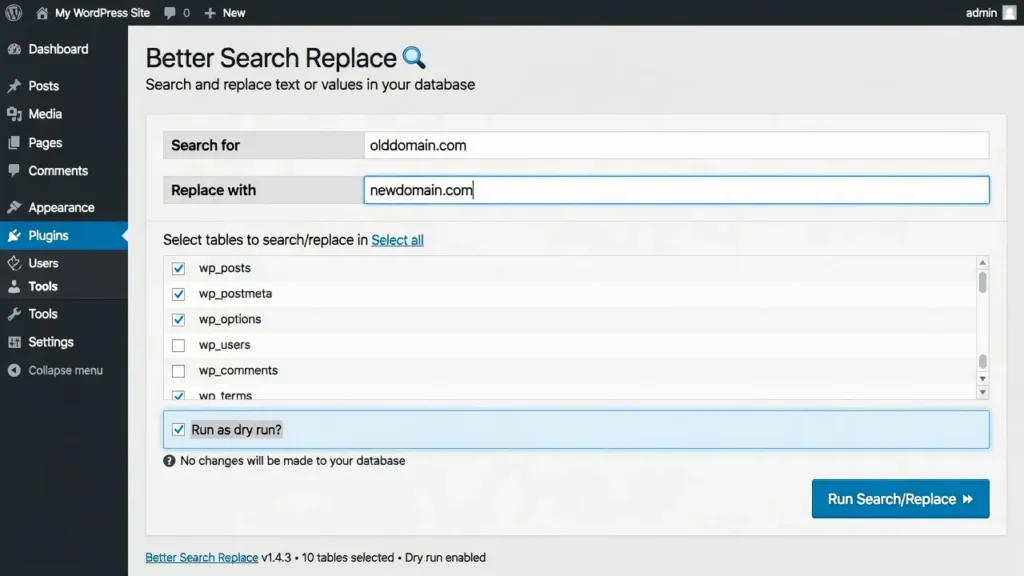Click New in the admin bar
Viewport: 1024px width, 576px height.
click(x=234, y=13)
